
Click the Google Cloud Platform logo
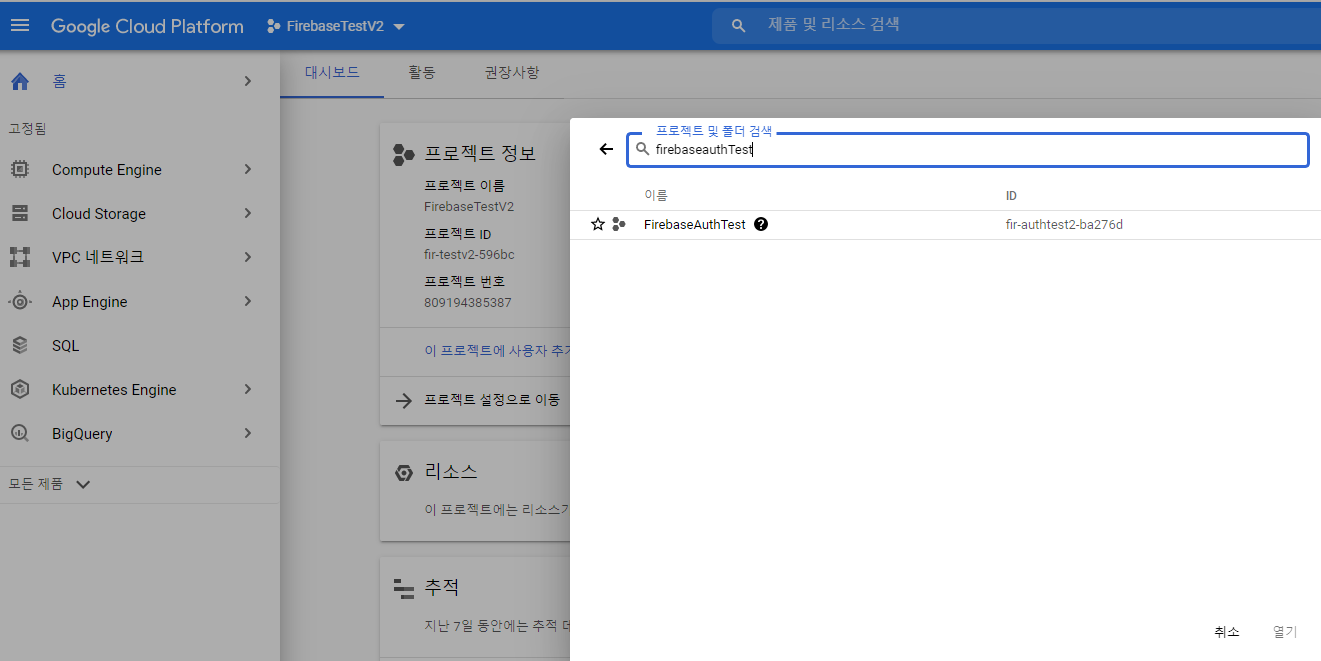click(147, 26)
